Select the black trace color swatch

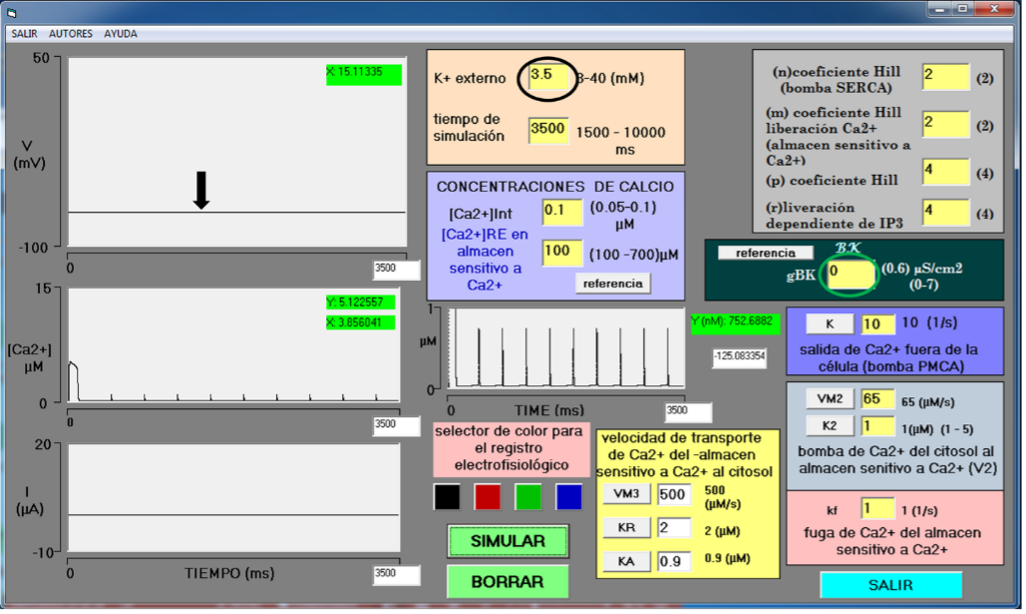(x=447, y=496)
